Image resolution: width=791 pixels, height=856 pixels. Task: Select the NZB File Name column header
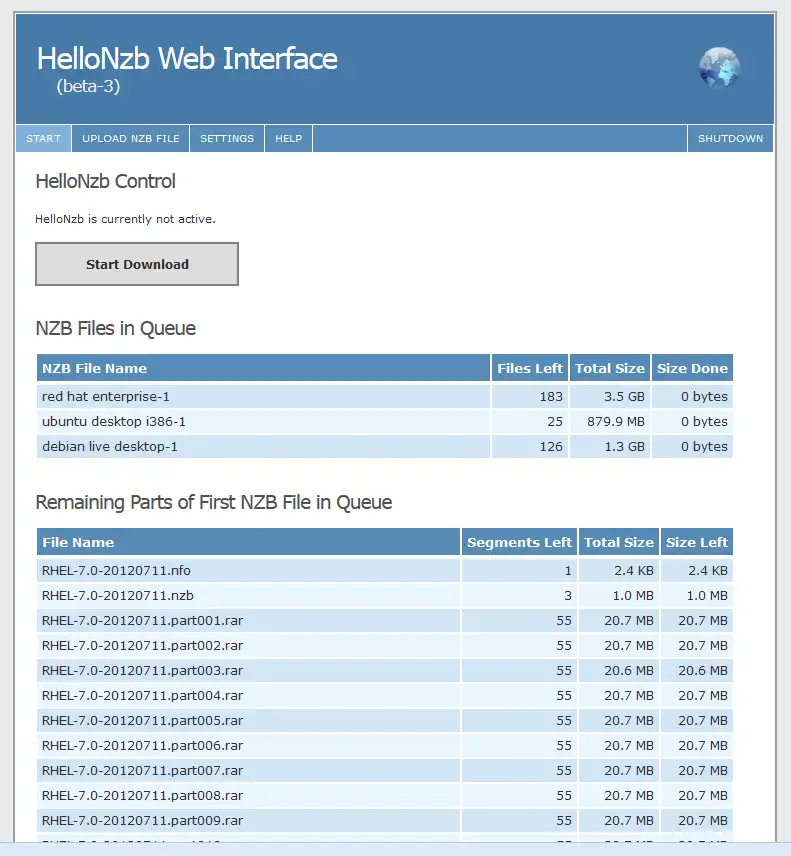click(263, 368)
